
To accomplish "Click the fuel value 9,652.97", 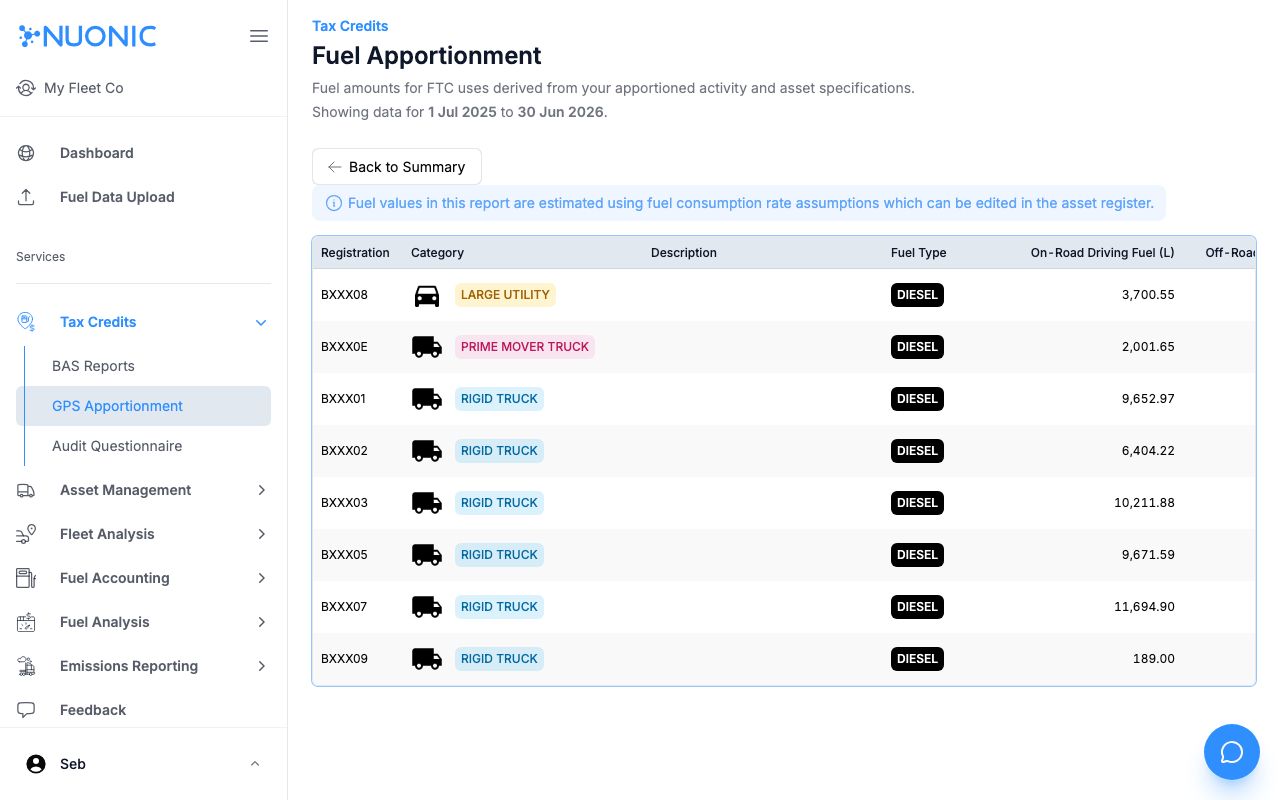I will click(1148, 399).
